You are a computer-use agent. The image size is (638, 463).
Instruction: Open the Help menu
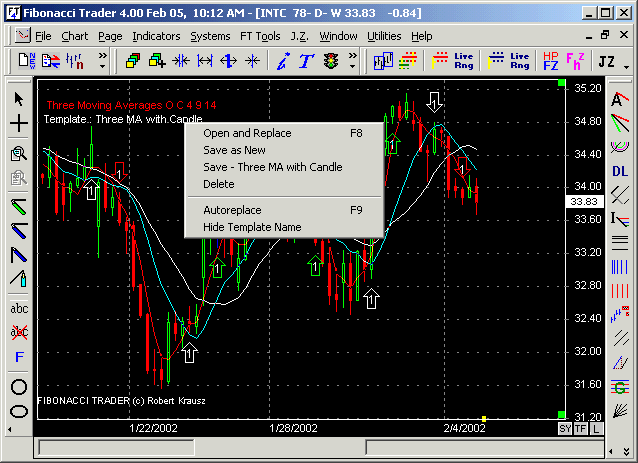tap(422, 36)
